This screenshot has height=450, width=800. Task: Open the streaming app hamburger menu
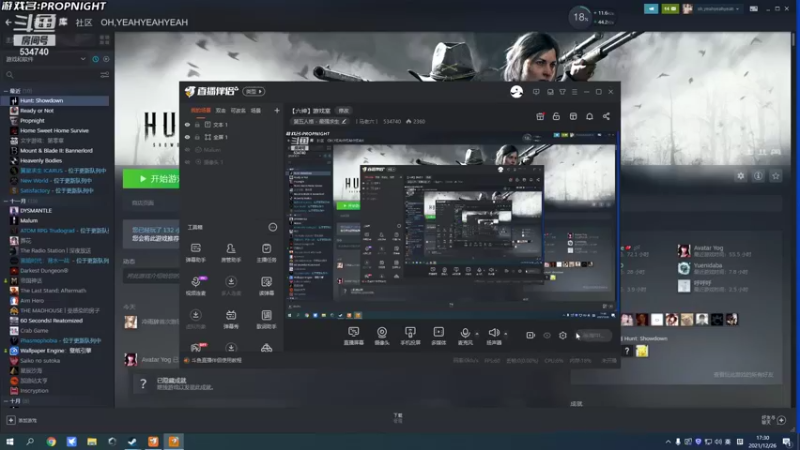(x=574, y=92)
